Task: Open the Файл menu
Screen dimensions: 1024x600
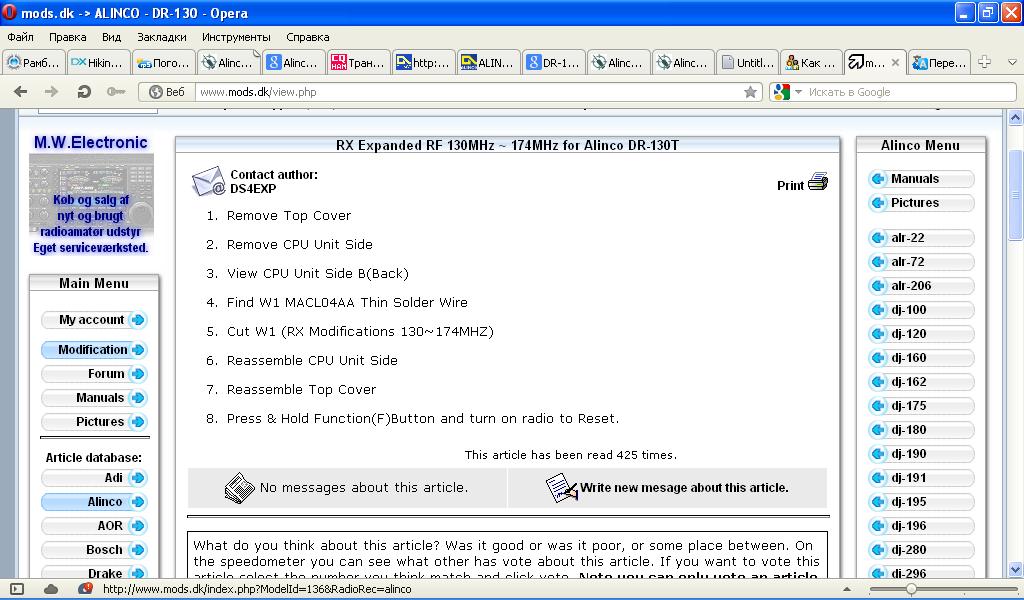Action: pyautogui.click(x=20, y=37)
